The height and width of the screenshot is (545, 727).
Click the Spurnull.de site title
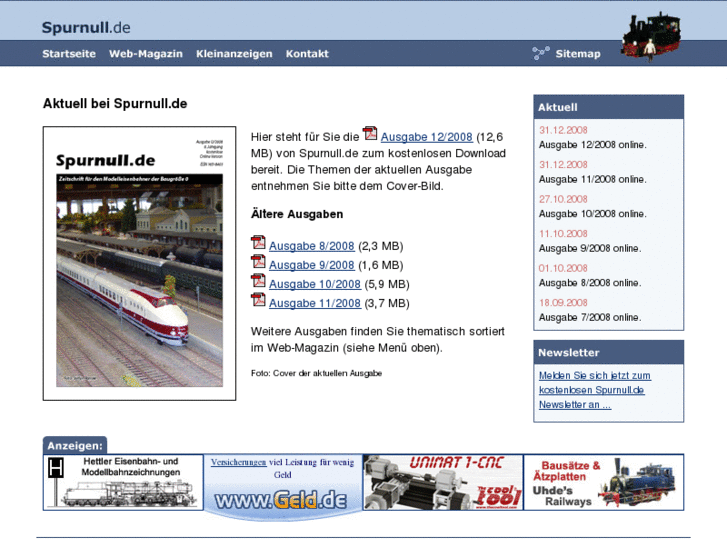tap(86, 27)
